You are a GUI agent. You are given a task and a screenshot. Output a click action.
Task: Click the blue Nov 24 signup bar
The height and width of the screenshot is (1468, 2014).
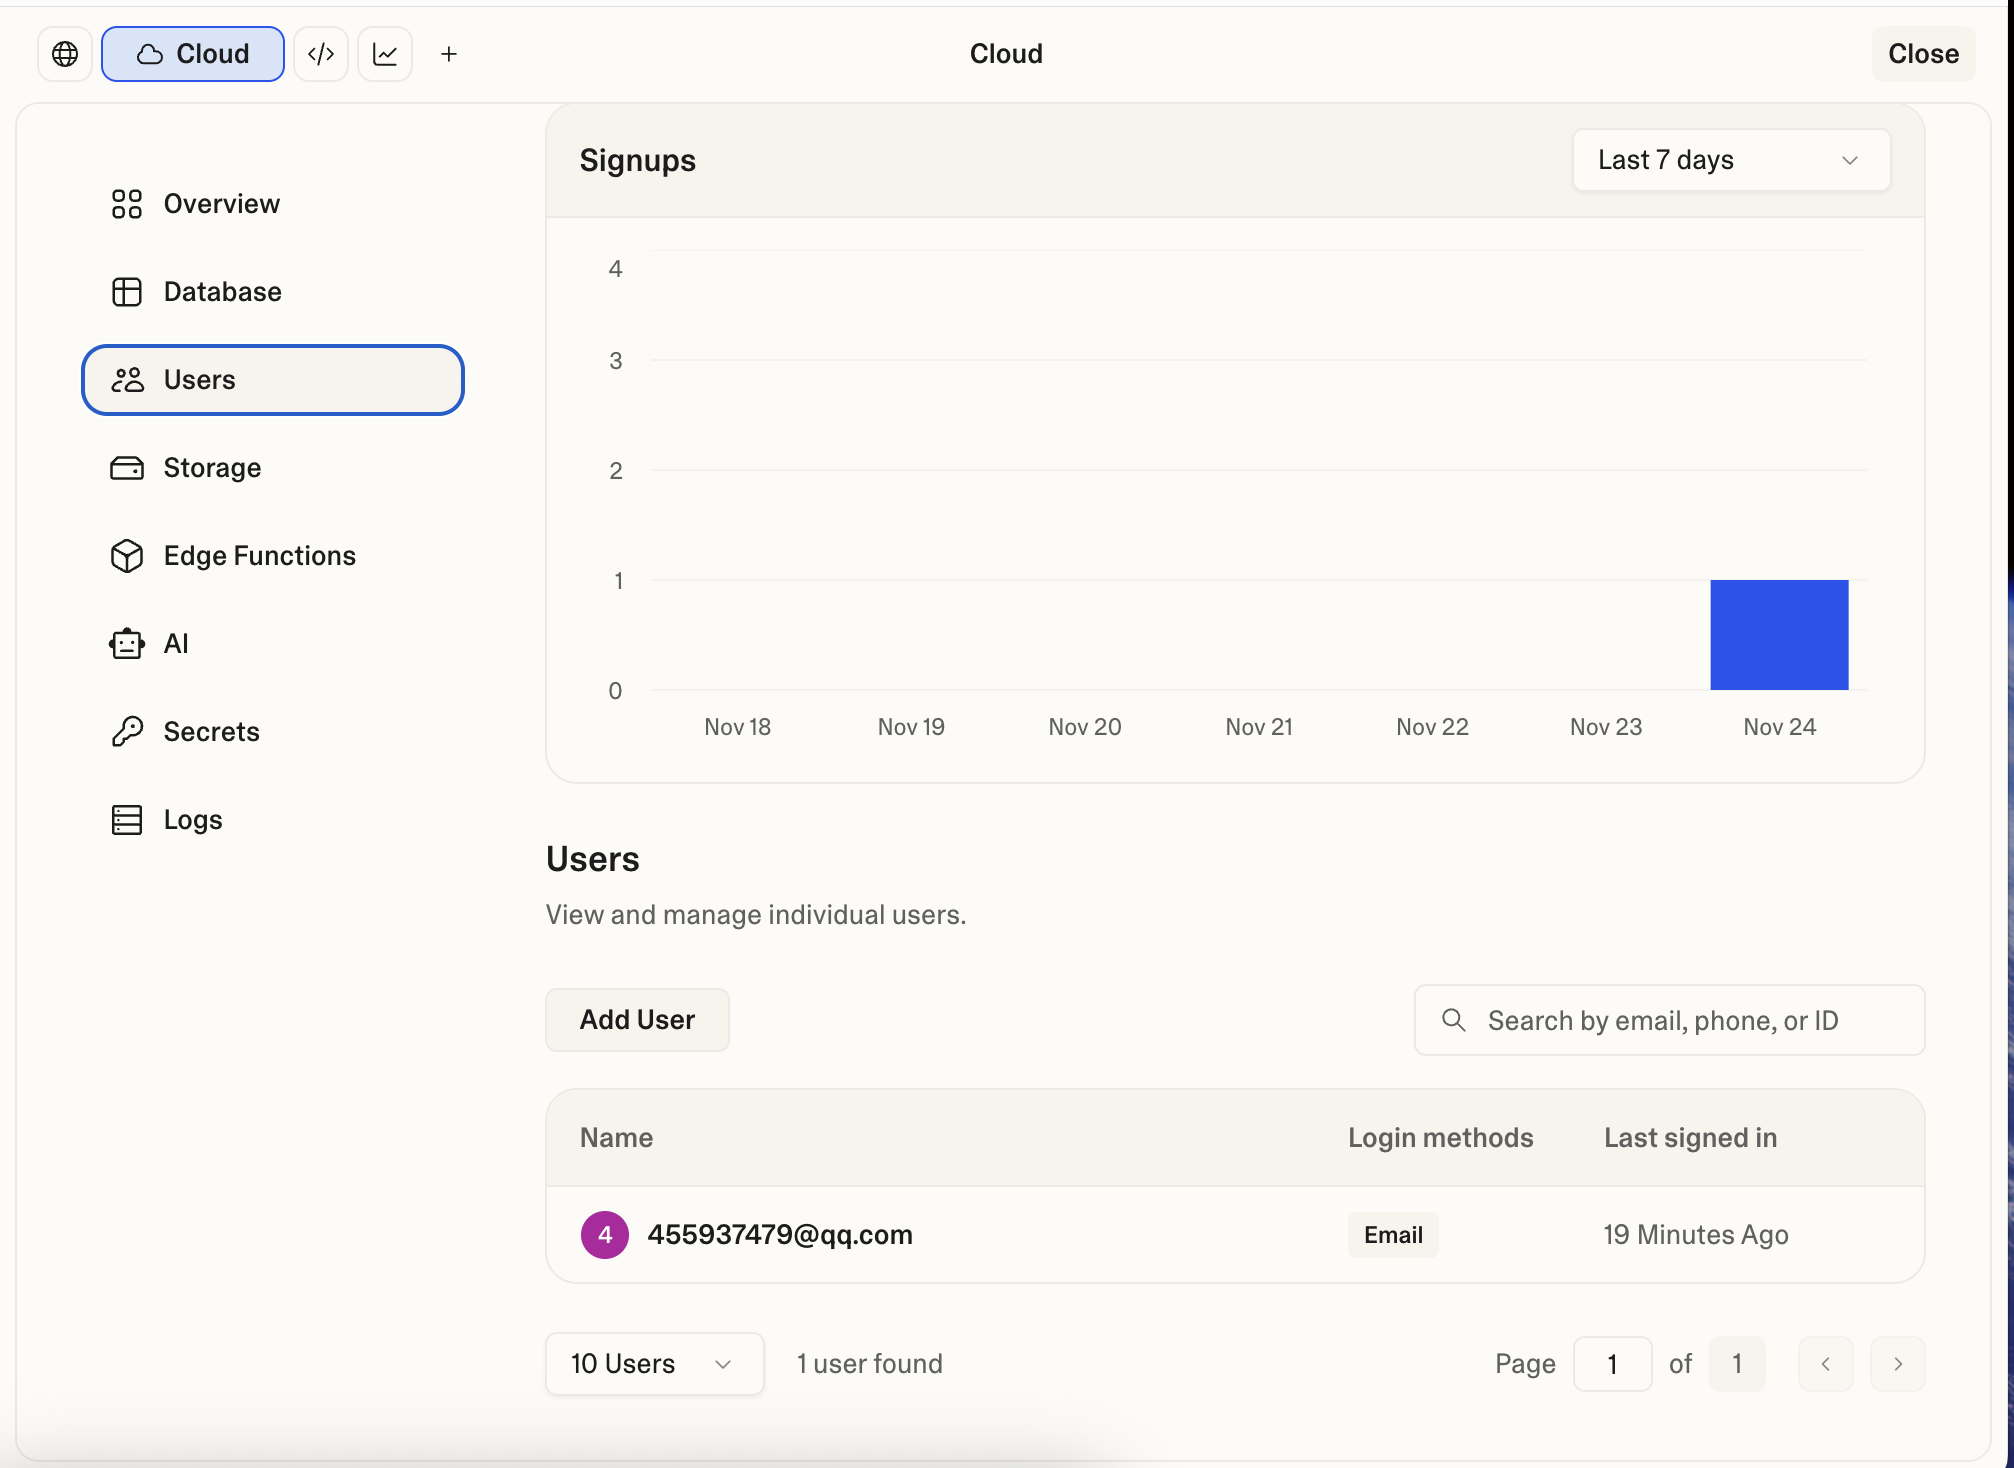point(1778,635)
